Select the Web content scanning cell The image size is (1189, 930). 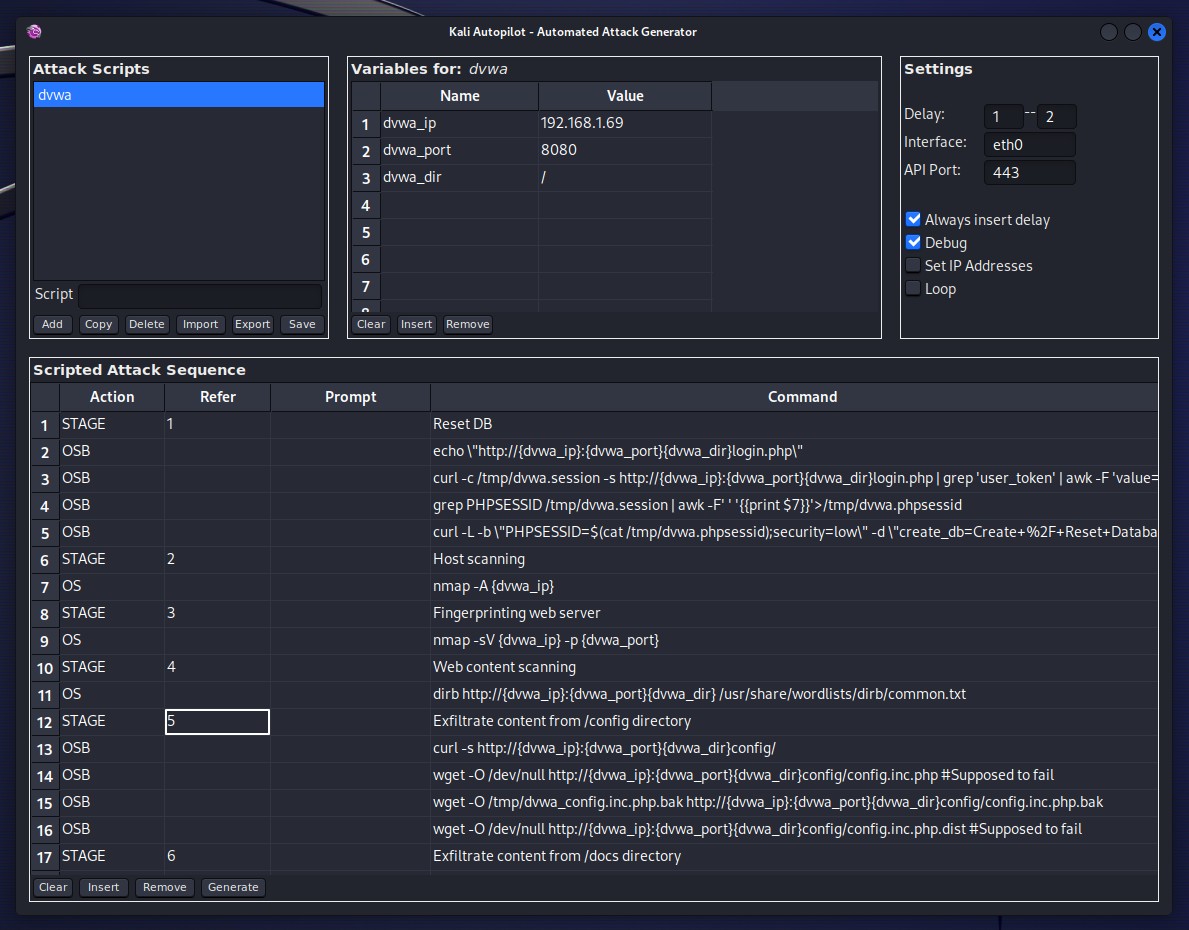pyautogui.click(x=794, y=668)
